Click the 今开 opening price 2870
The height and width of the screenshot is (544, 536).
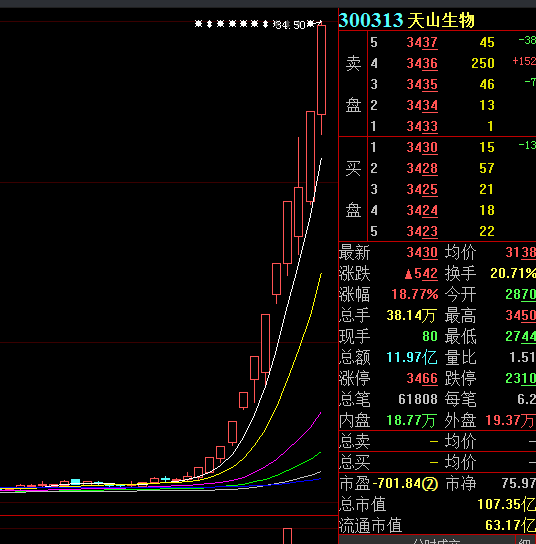pyautogui.click(x=520, y=295)
